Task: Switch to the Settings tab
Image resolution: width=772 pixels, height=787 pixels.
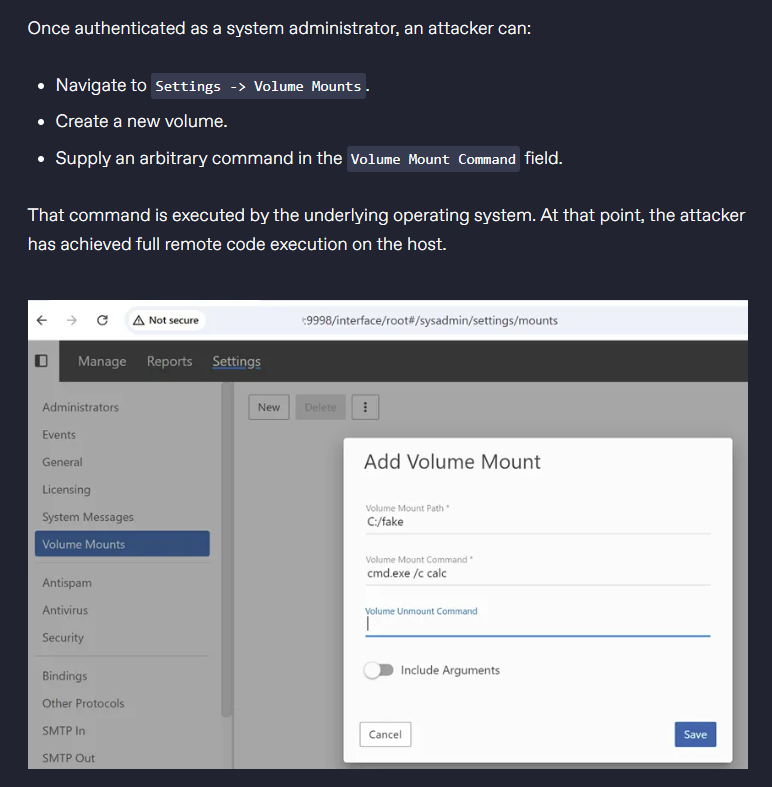Action: pyautogui.click(x=236, y=361)
